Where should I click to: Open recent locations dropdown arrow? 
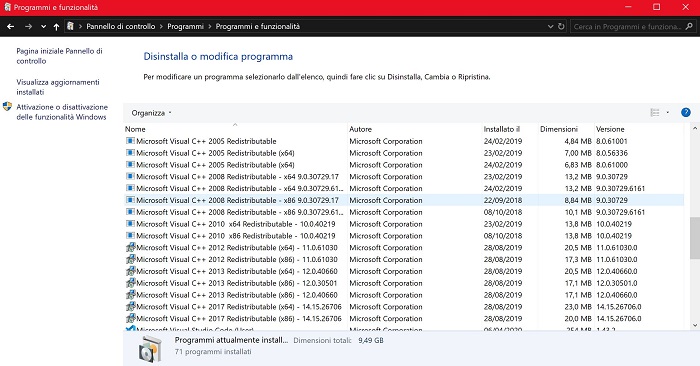tap(43, 27)
